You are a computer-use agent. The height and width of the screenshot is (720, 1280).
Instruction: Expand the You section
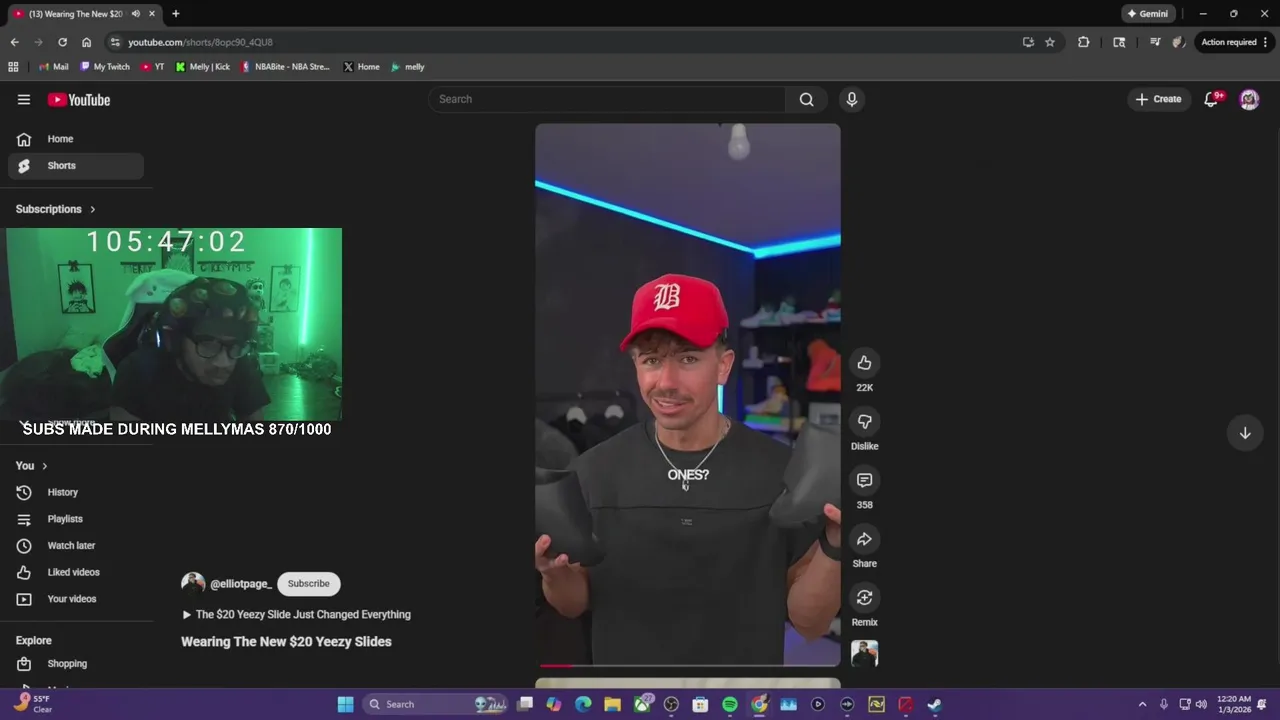pos(32,466)
